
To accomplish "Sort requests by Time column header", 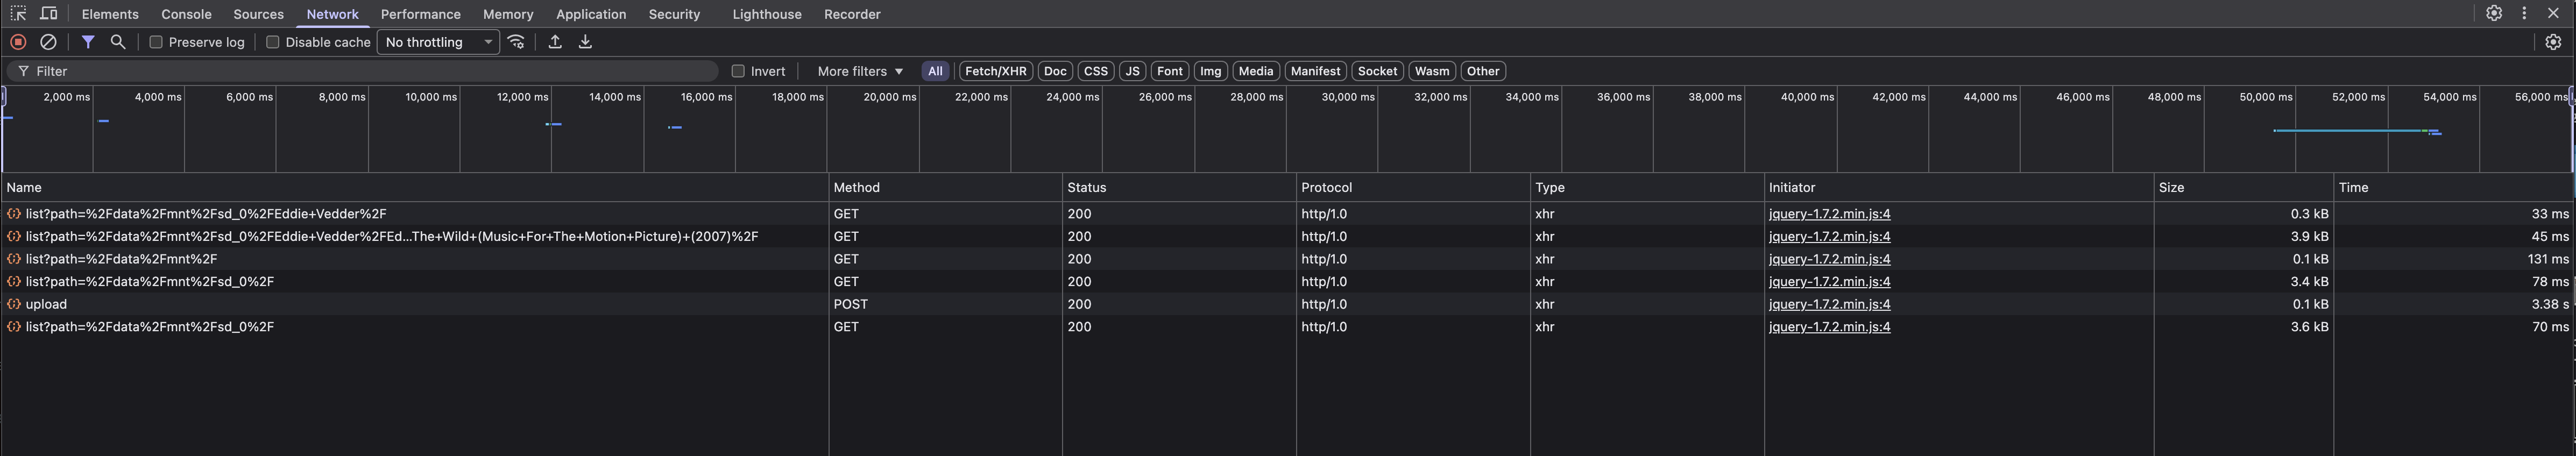I will click(2454, 187).
